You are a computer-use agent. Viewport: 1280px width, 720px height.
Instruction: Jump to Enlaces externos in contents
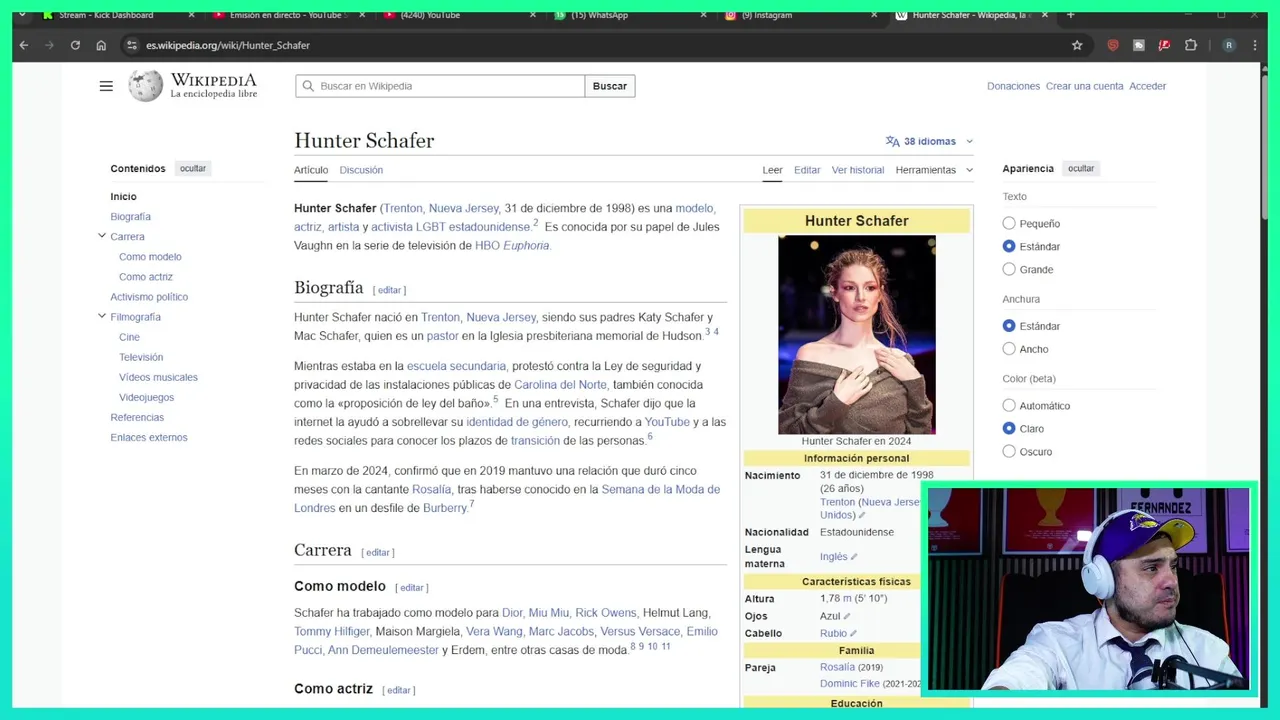pos(149,437)
